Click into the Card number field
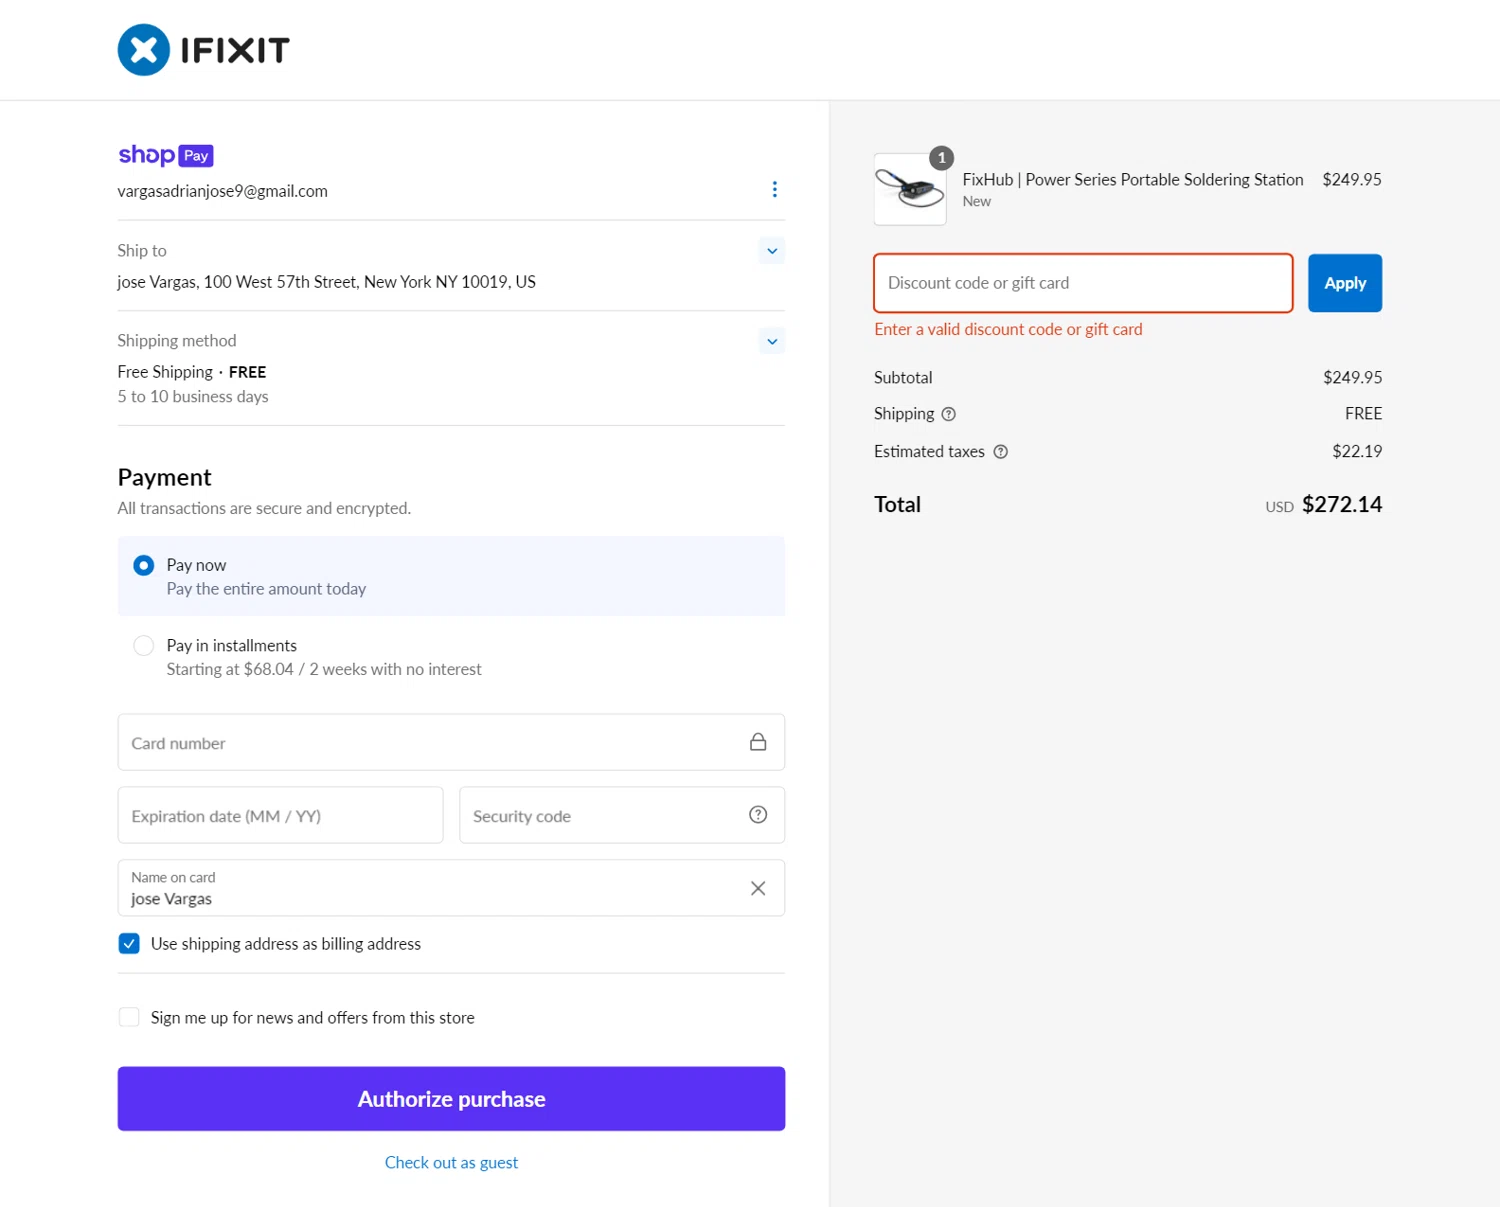The image size is (1500, 1207). click(430, 743)
